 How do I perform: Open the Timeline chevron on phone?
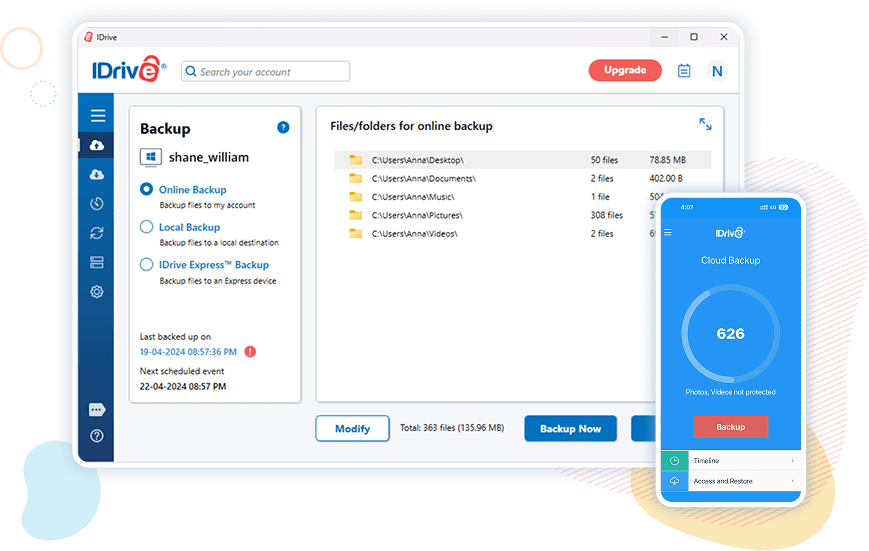tap(793, 461)
